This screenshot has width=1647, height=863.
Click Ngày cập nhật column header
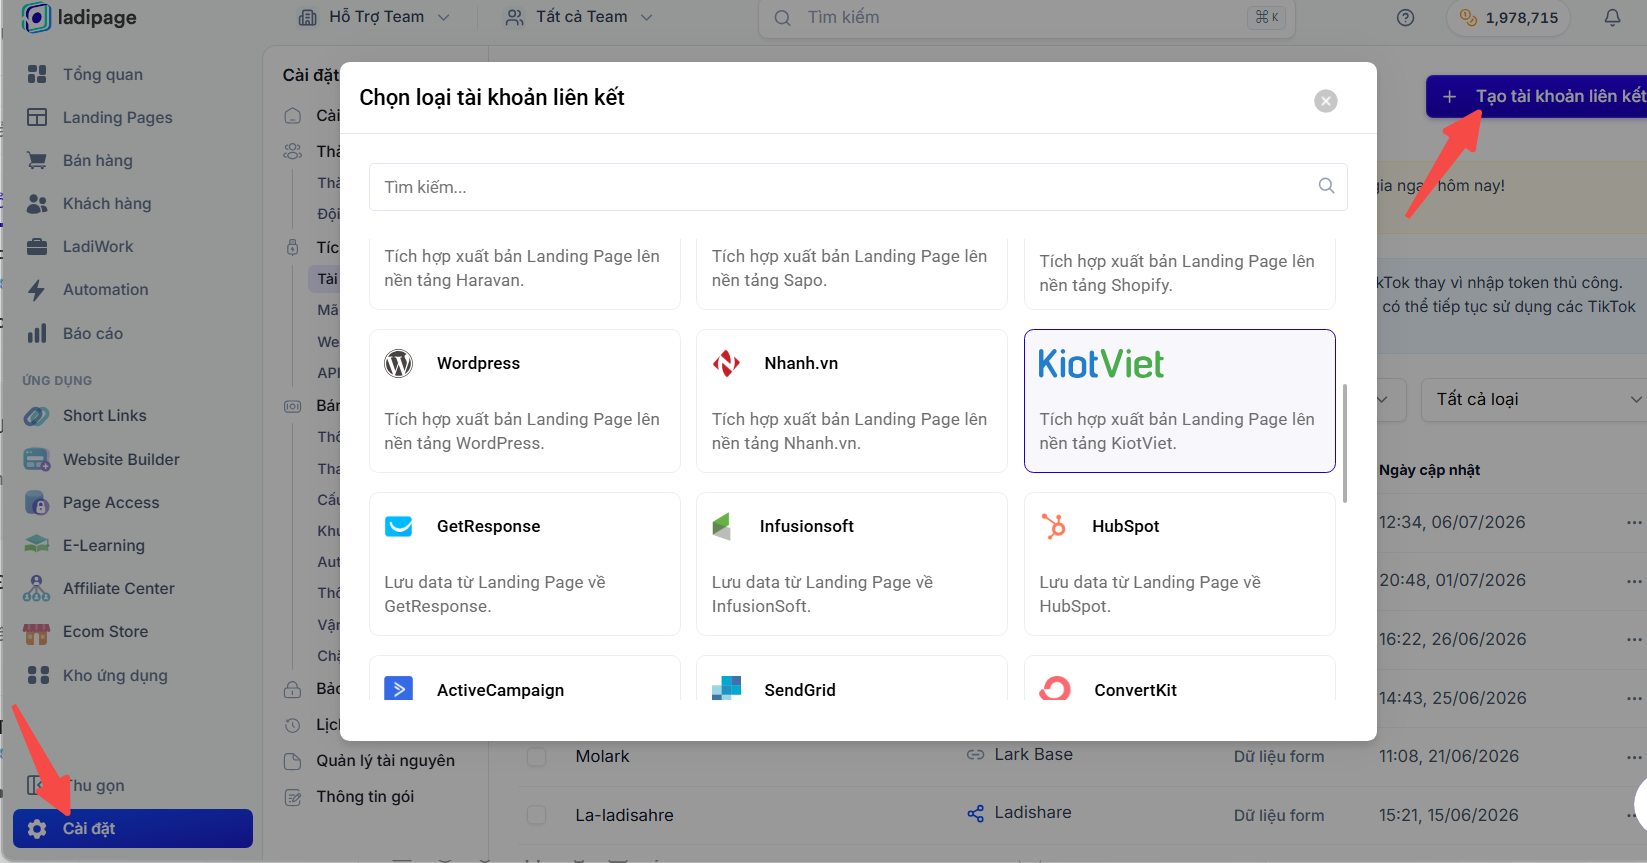coord(1429,470)
